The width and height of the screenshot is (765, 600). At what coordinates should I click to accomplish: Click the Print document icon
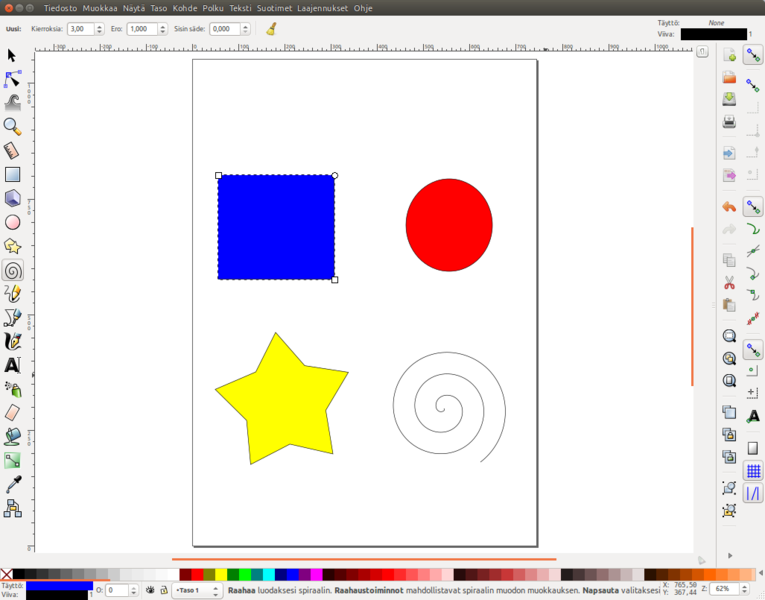729,121
